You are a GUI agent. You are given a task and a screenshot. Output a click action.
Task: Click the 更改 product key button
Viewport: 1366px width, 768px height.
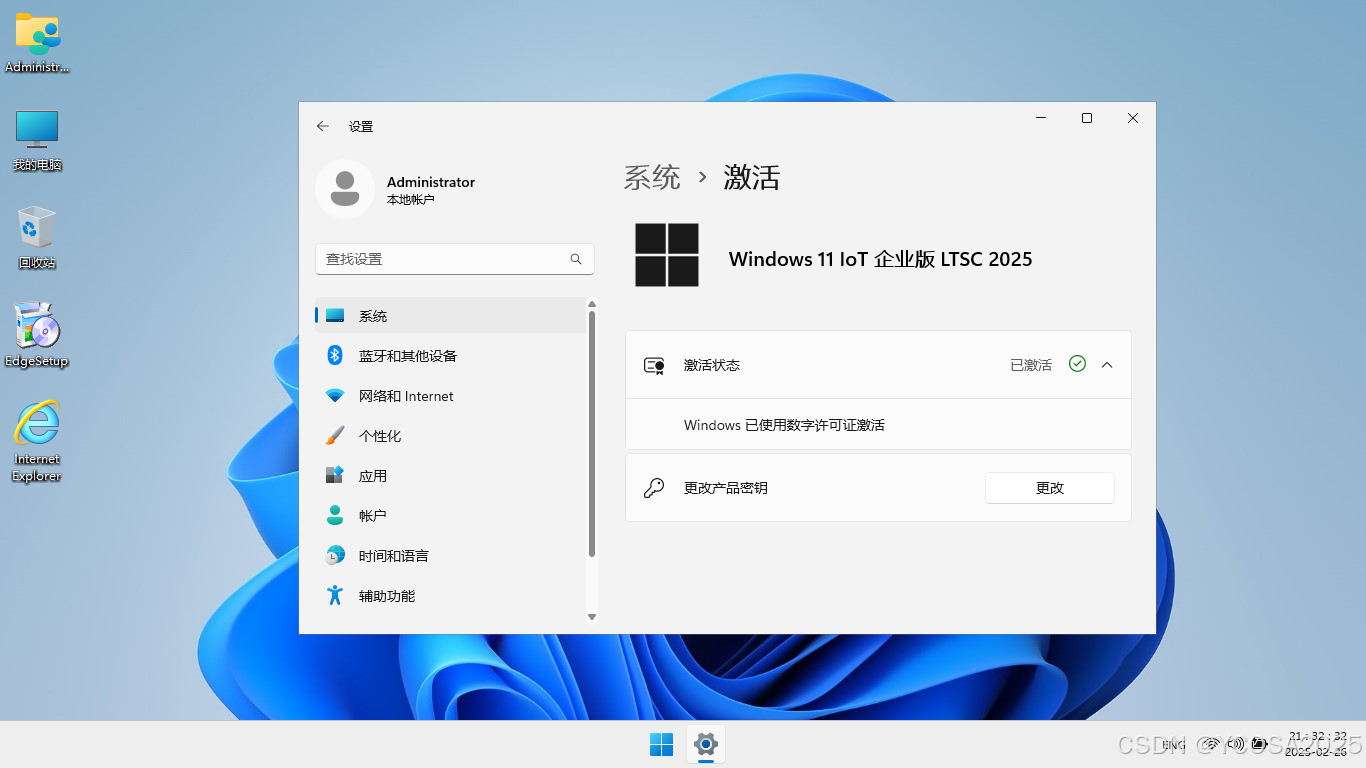click(x=1050, y=488)
